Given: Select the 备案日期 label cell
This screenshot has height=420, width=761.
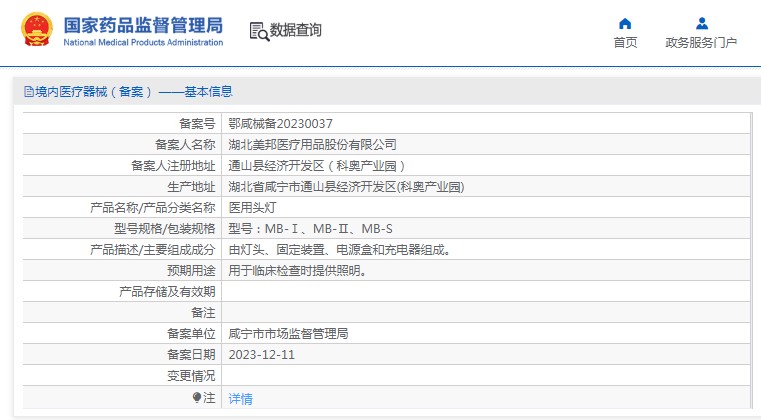Looking at the screenshot, I should pyautogui.click(x=191, y=354).
